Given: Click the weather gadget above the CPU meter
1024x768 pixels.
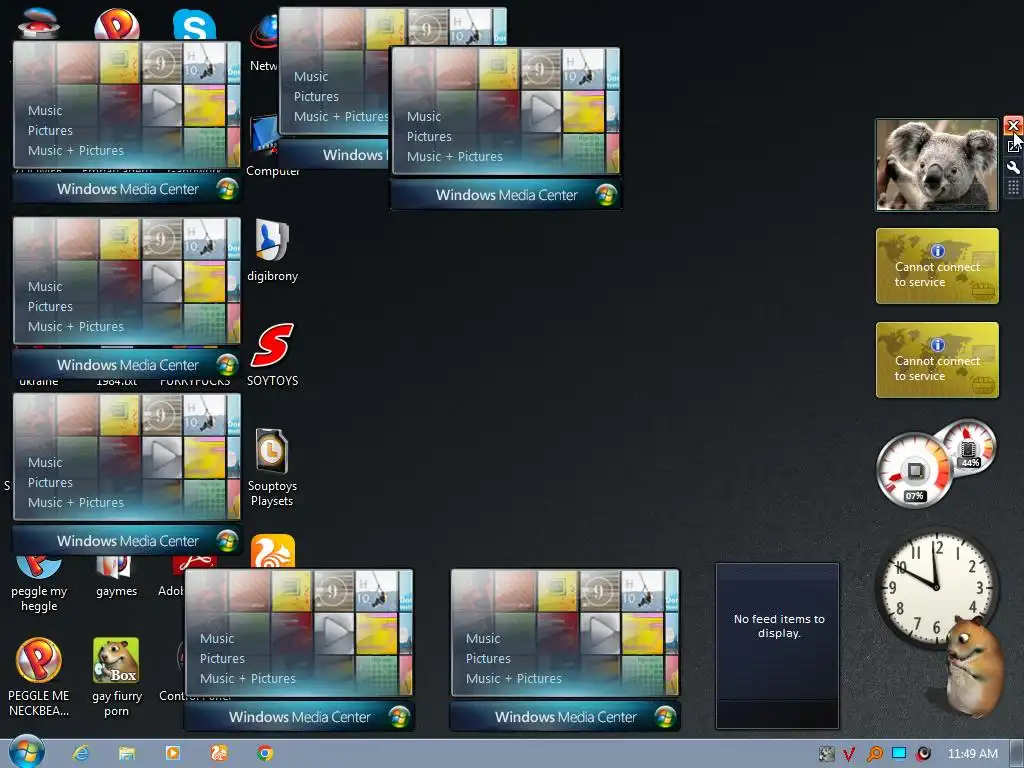Looking at the screenshot, I should pos(936,360).
